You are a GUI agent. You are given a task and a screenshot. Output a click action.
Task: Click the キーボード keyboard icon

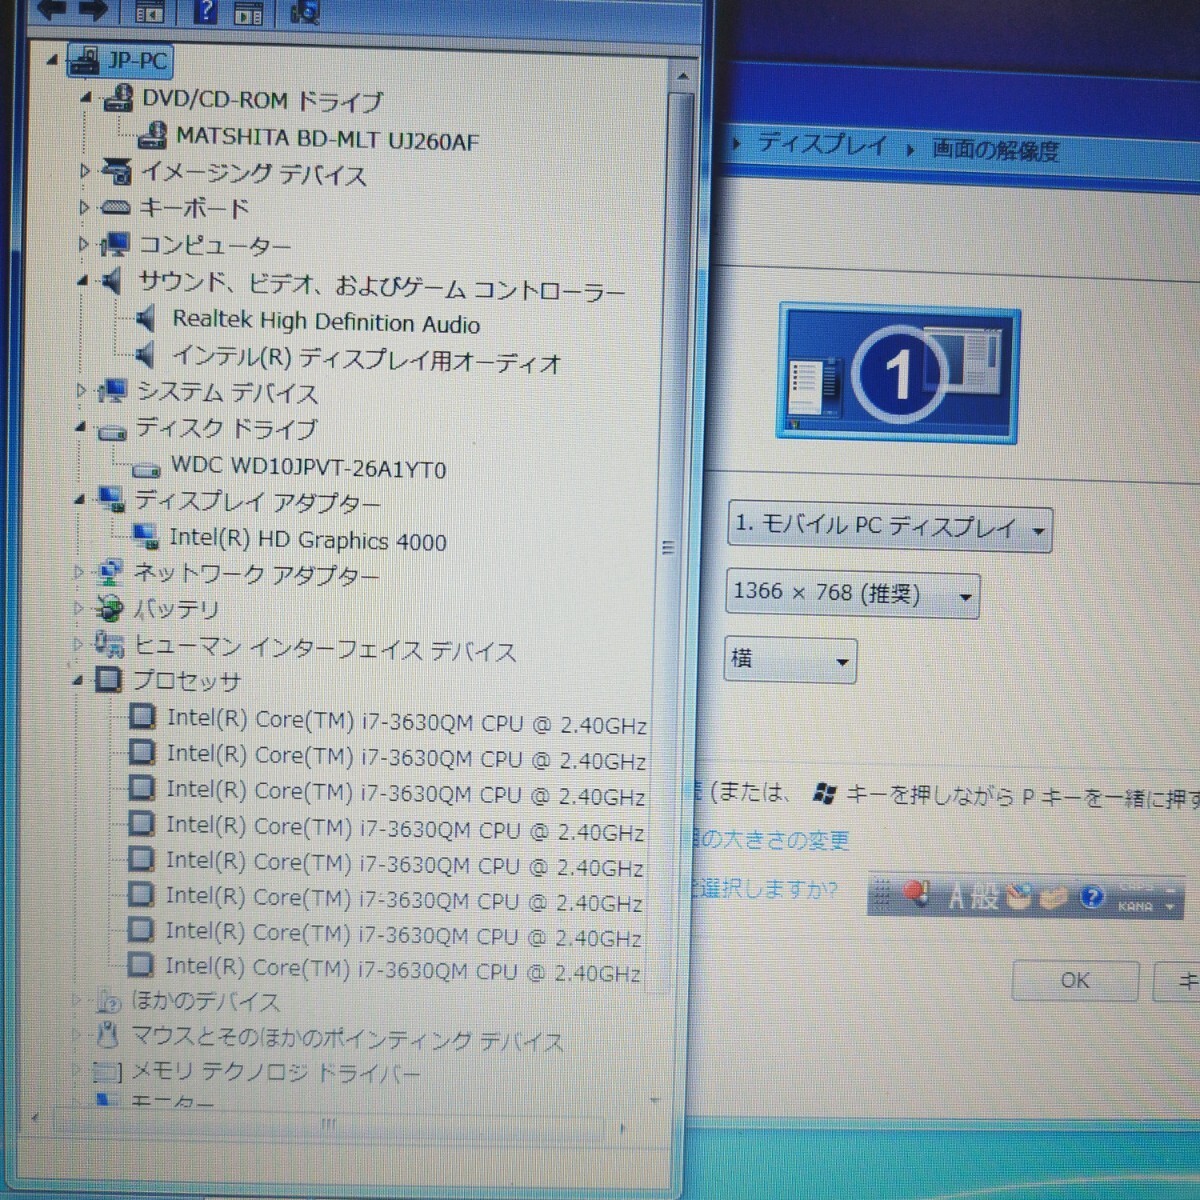click(x=116, y=208)
